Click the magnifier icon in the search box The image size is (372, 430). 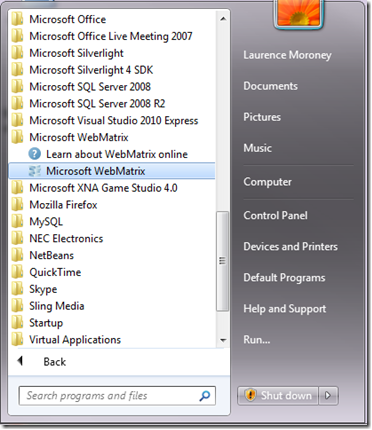(x=205, y=396)
